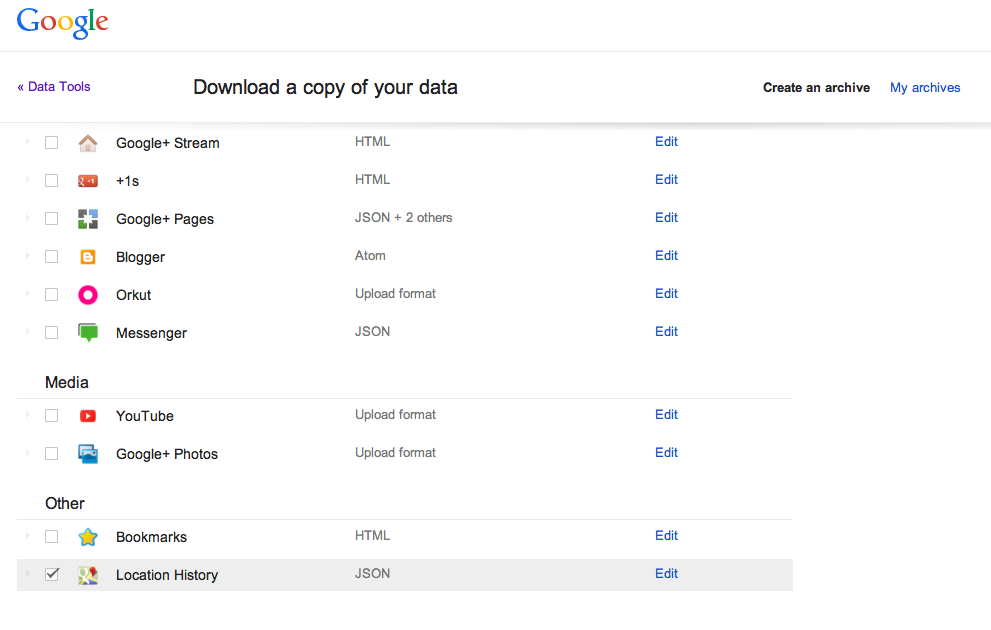
Task: Open the My archives tab
Action: [925, 88]
